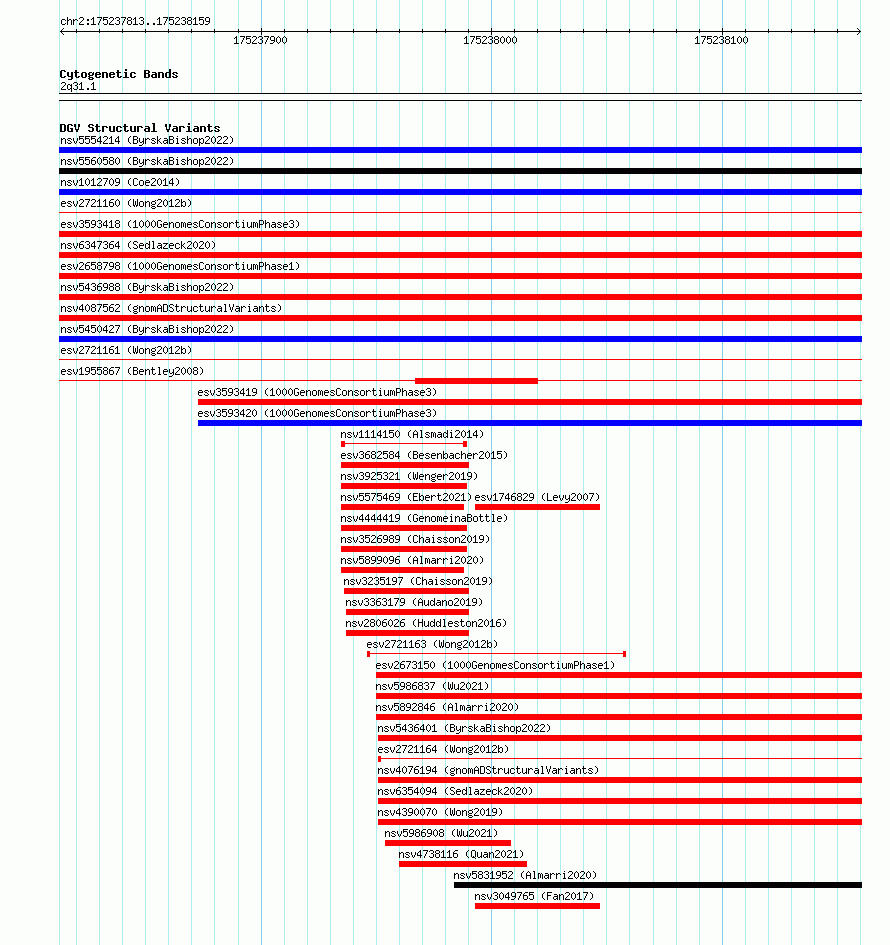The height and width of the screenshot is (945, 890).
Task: Select esv2721164 (Wong2012b) label
Action: point(443,750)
